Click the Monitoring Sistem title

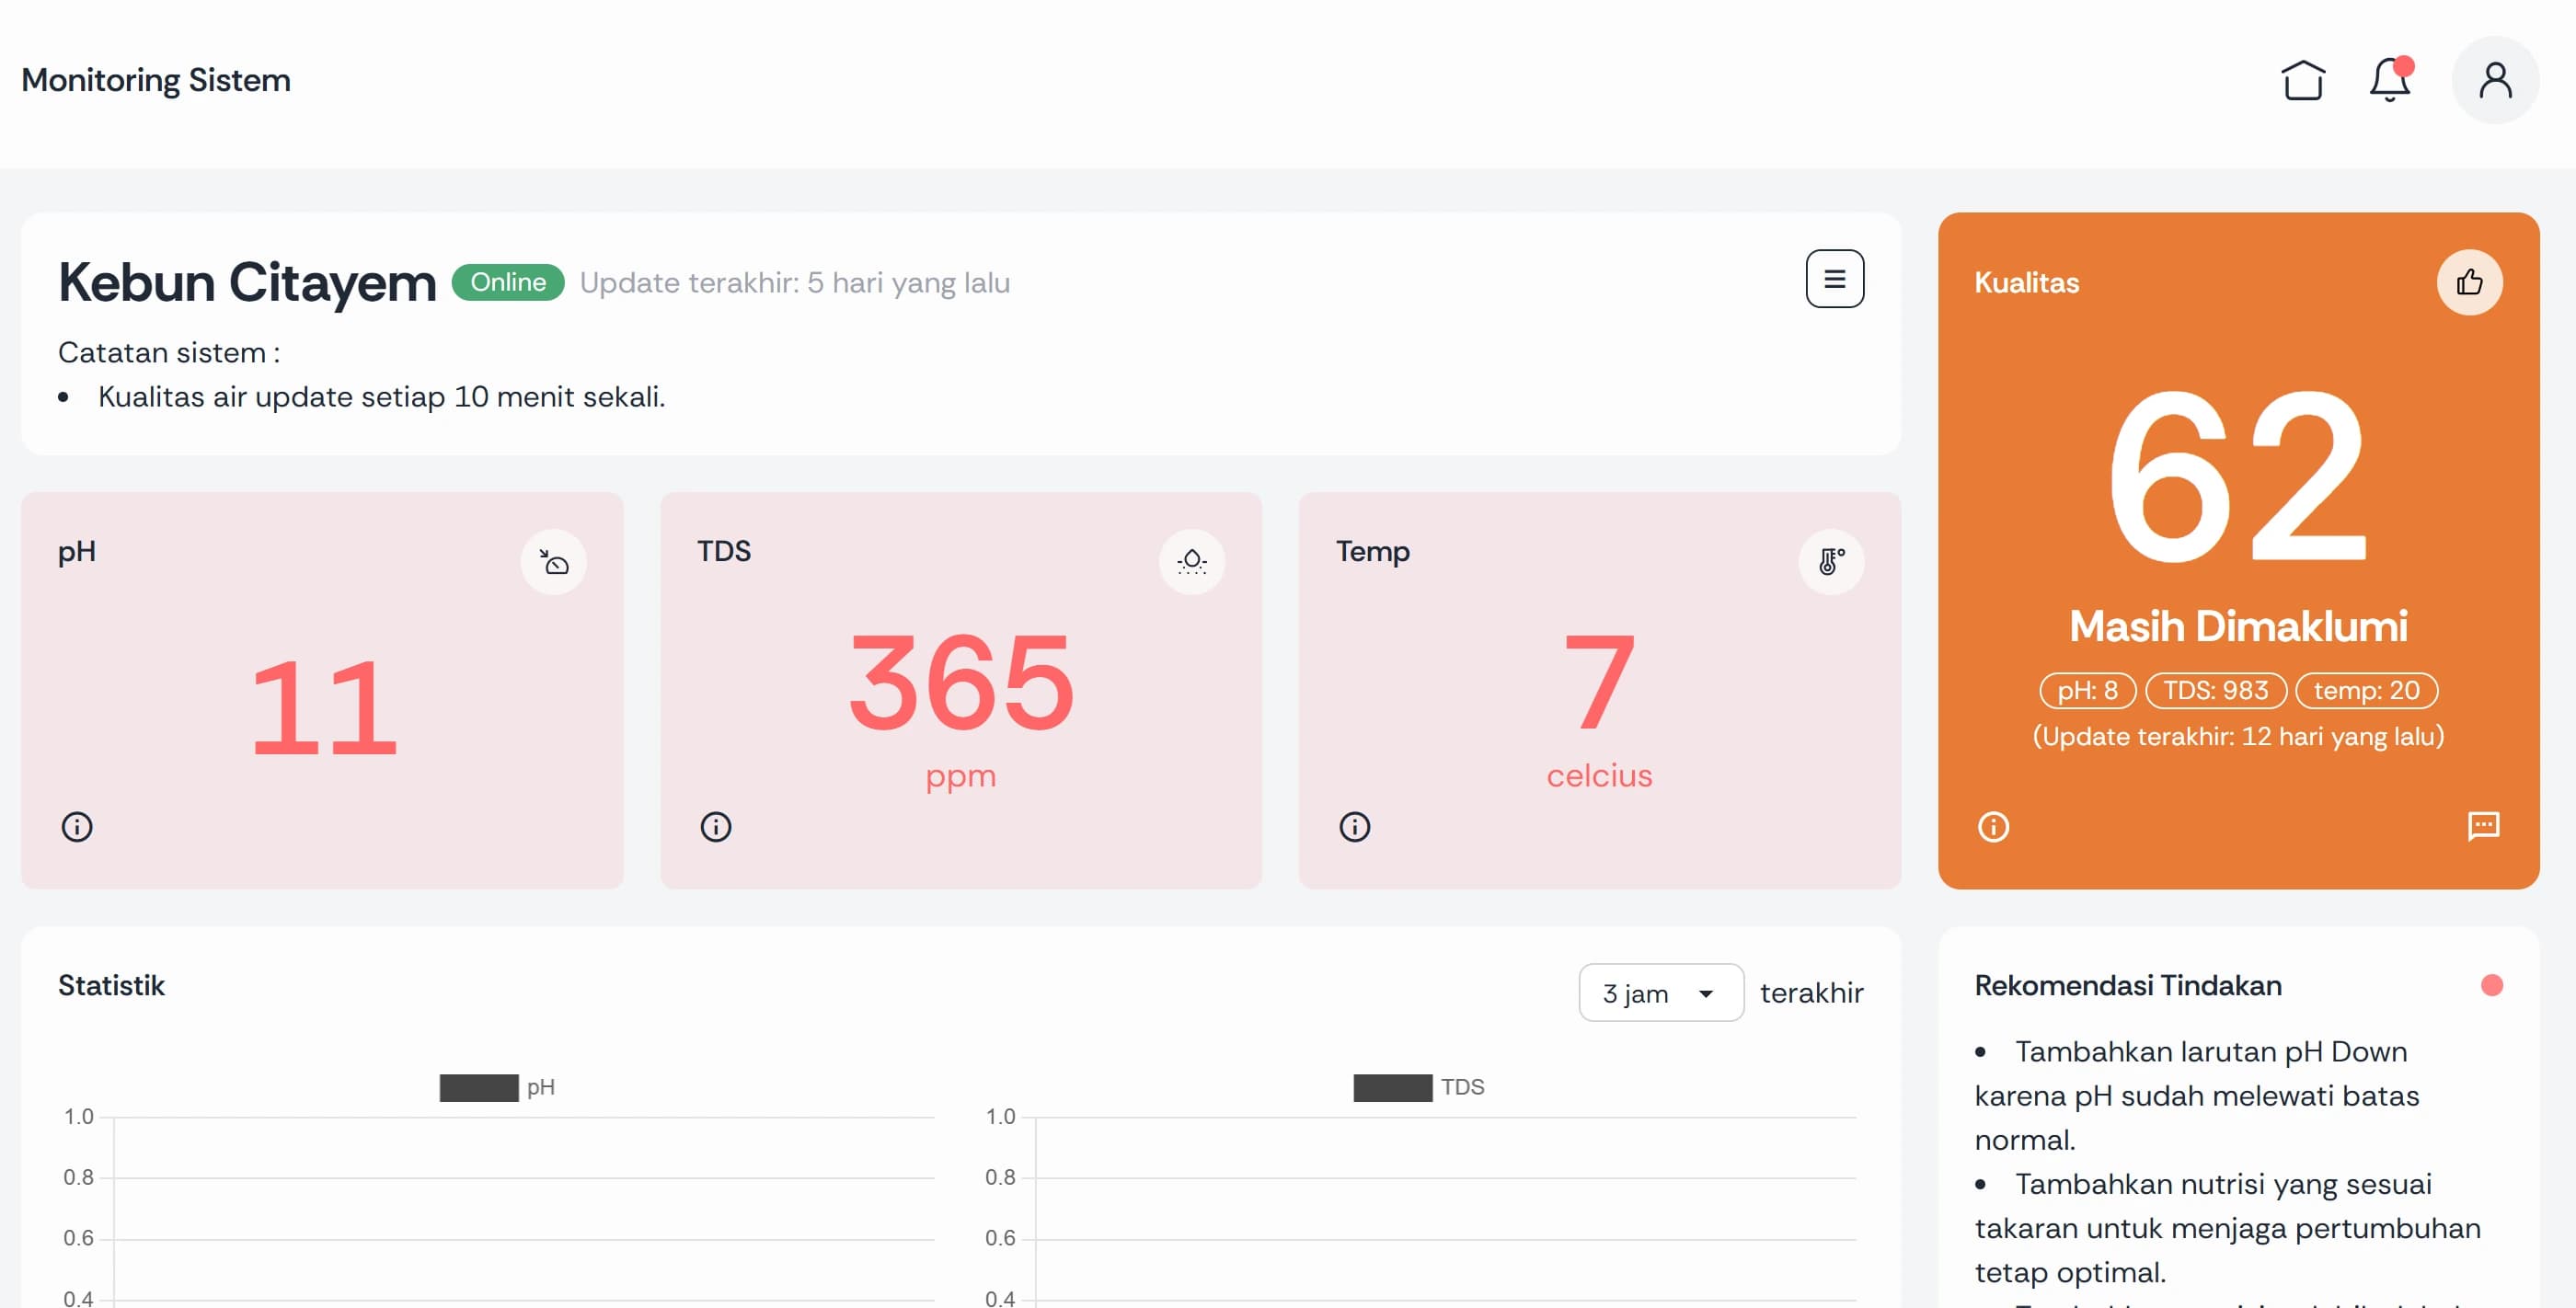click(156, 80)
